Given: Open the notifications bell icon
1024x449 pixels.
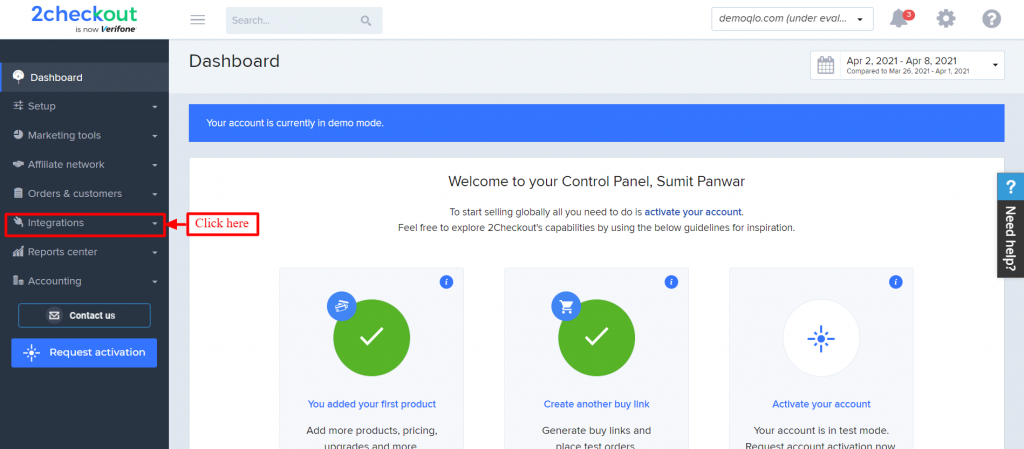Looking at the screenshot, I should [x=900, y=18].
